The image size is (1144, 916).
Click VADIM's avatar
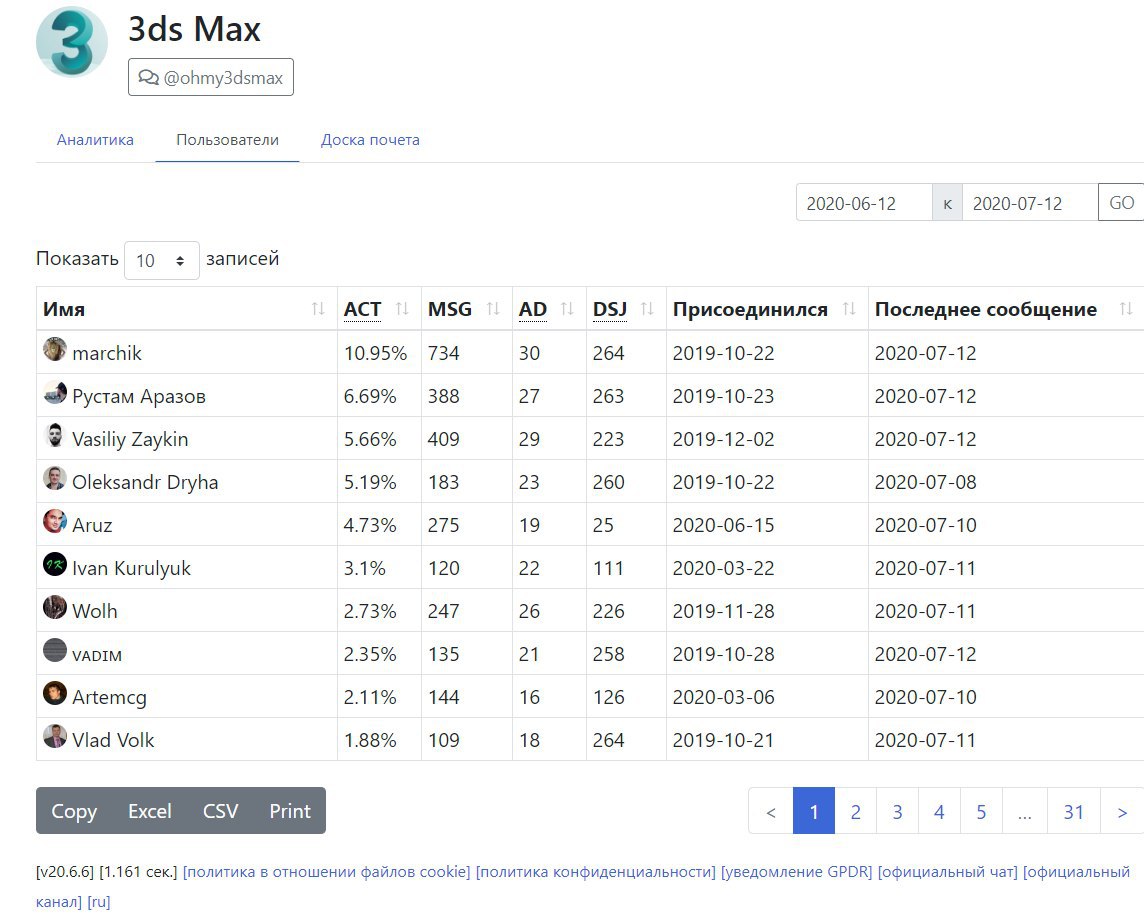tap(55, 650)
